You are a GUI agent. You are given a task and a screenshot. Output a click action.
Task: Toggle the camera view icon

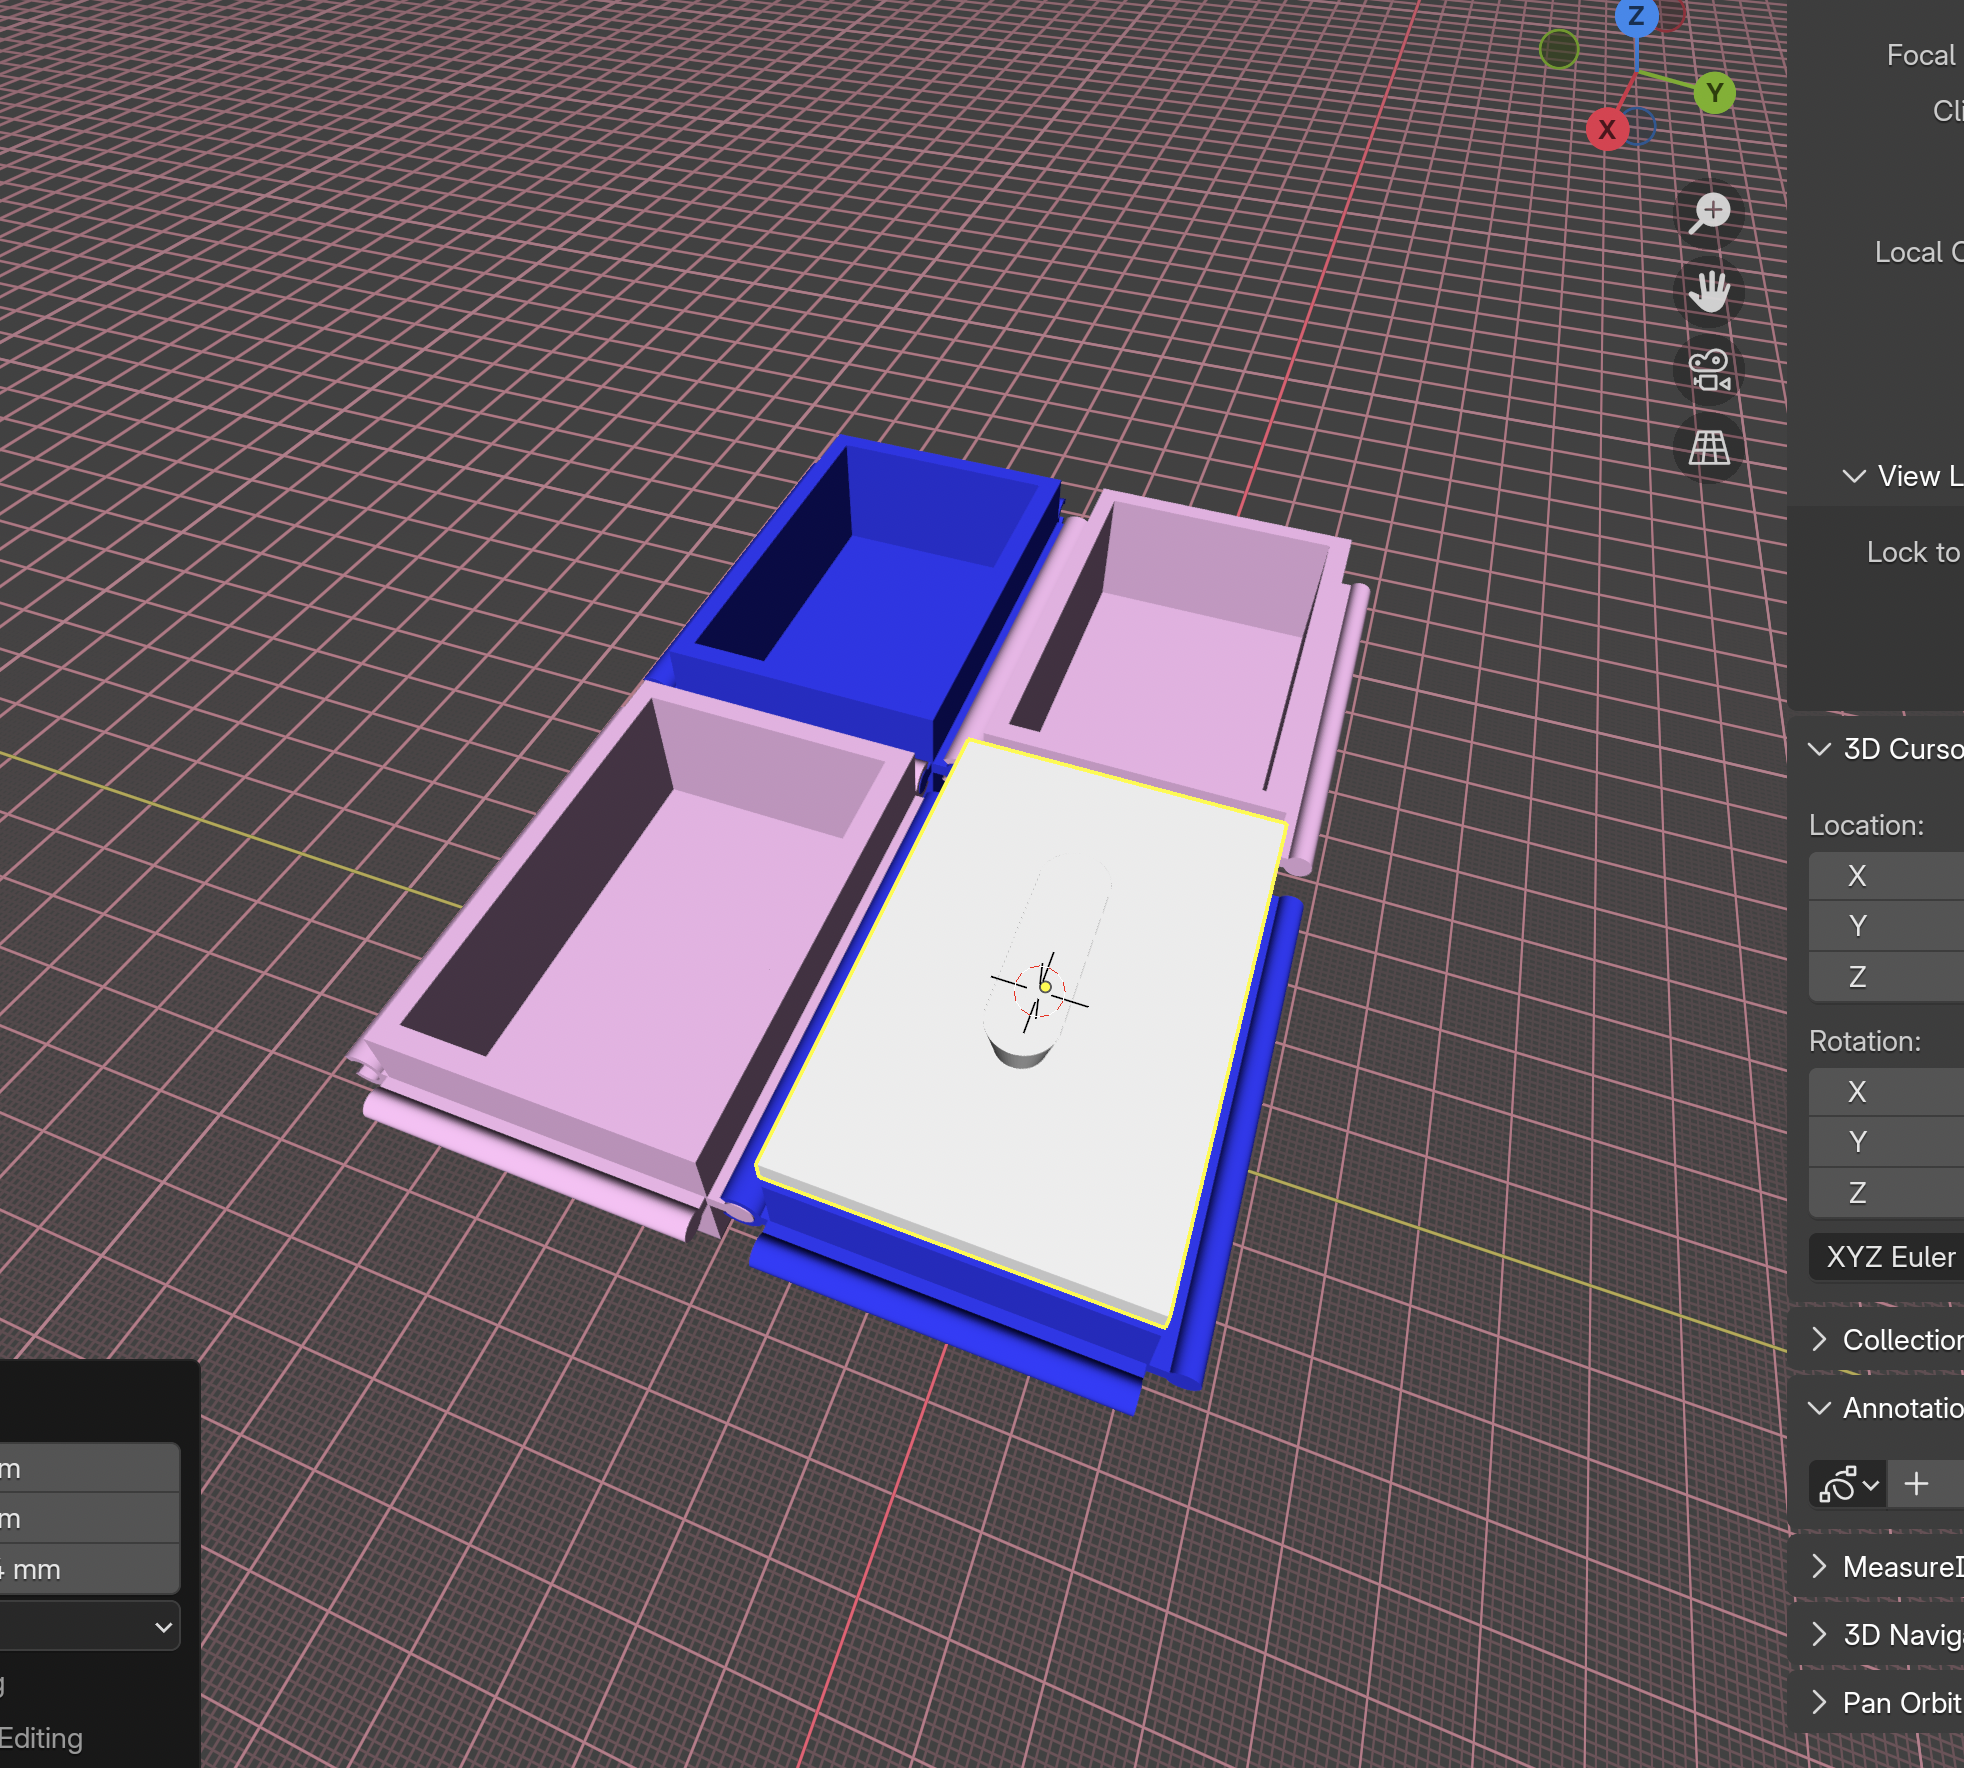[x=1709, y=370]
